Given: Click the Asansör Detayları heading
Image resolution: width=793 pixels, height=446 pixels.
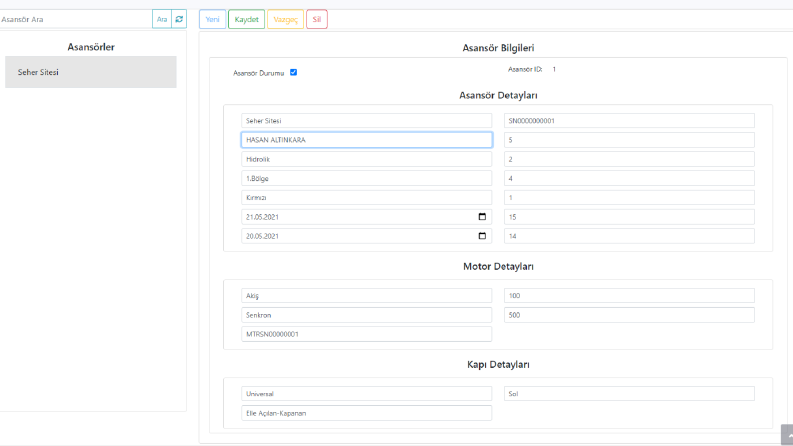Looking at the screenshot, I should pos(498,96).
